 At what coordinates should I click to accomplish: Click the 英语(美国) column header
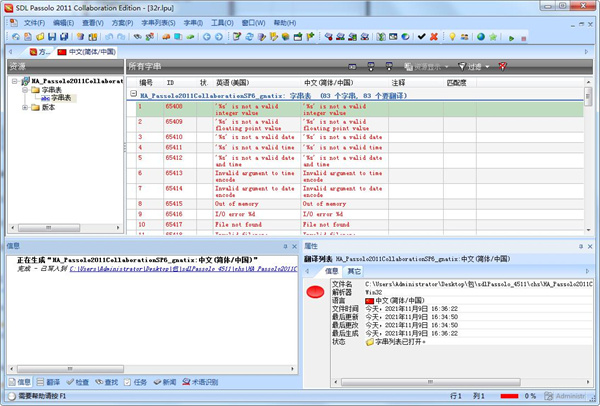[x=257, y=83]
